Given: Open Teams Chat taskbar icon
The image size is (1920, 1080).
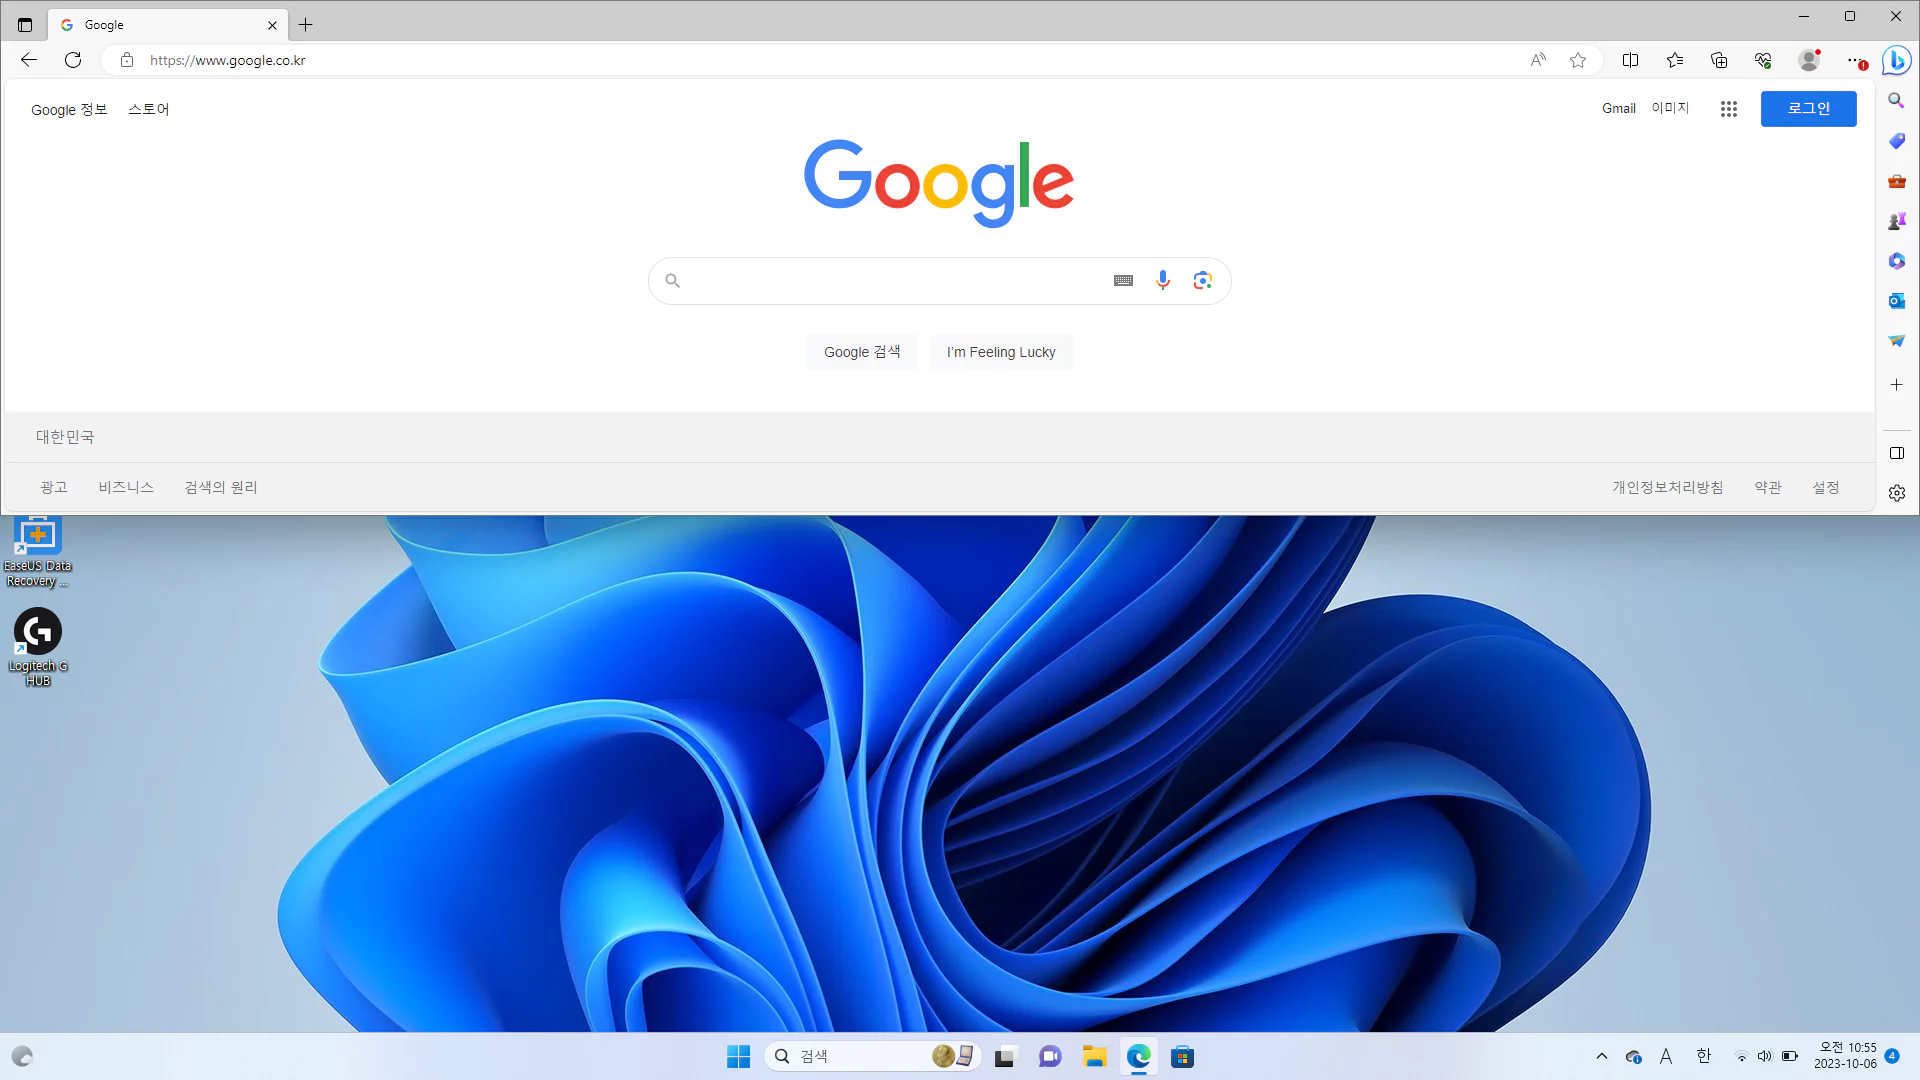Looking at the screenshot, I should 1050,1056.
